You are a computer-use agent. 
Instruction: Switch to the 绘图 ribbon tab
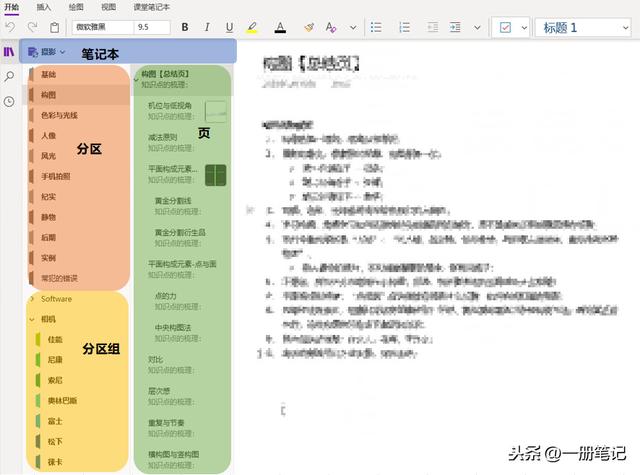tap(76, 7)
